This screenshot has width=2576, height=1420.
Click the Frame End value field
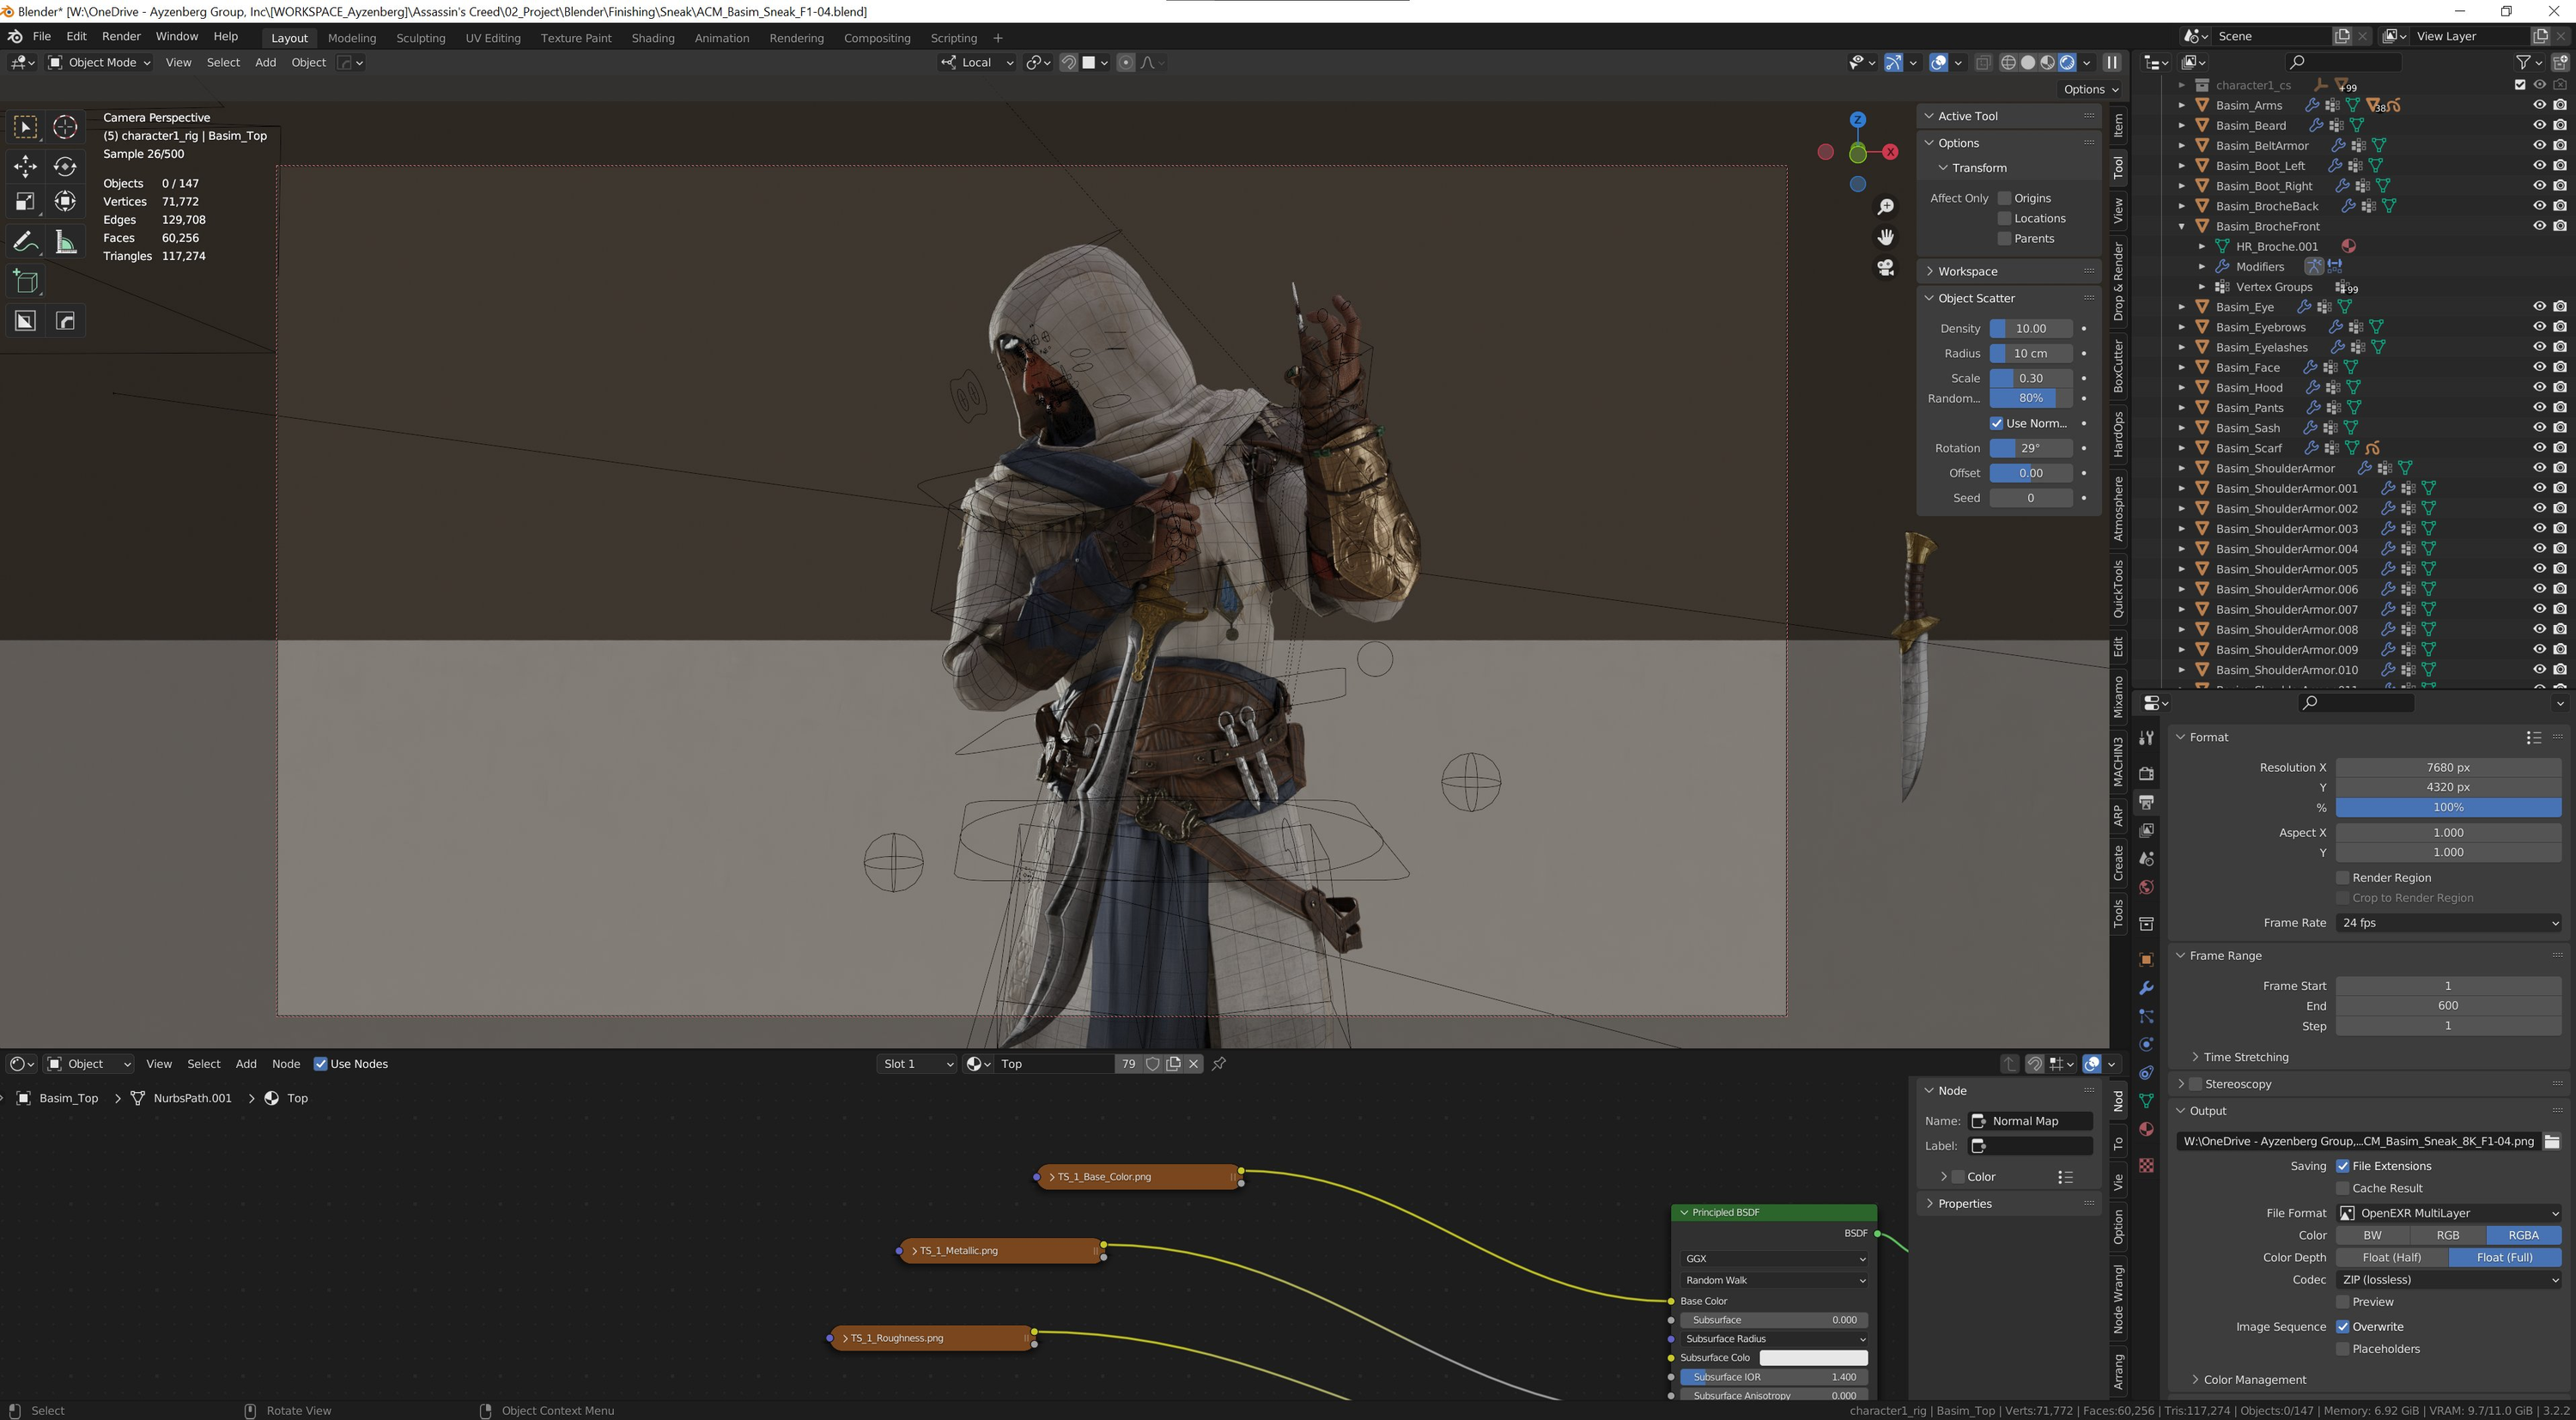coord(2447,1006)
